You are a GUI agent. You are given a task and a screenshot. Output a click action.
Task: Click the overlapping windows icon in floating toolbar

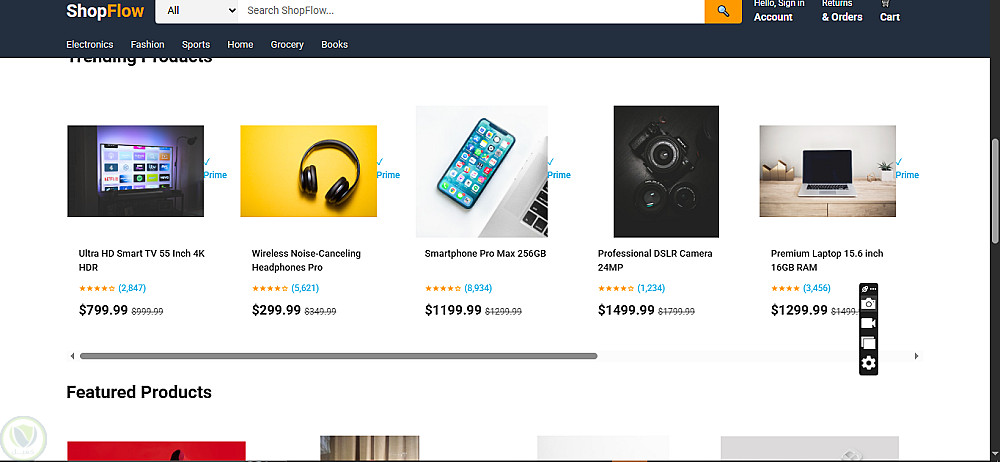click(868, 343)
